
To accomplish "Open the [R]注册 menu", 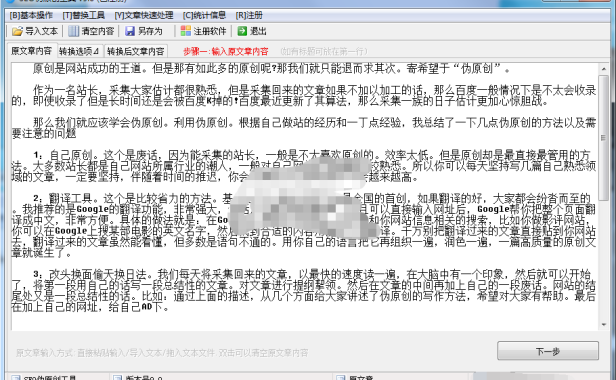I will [249, 15].
